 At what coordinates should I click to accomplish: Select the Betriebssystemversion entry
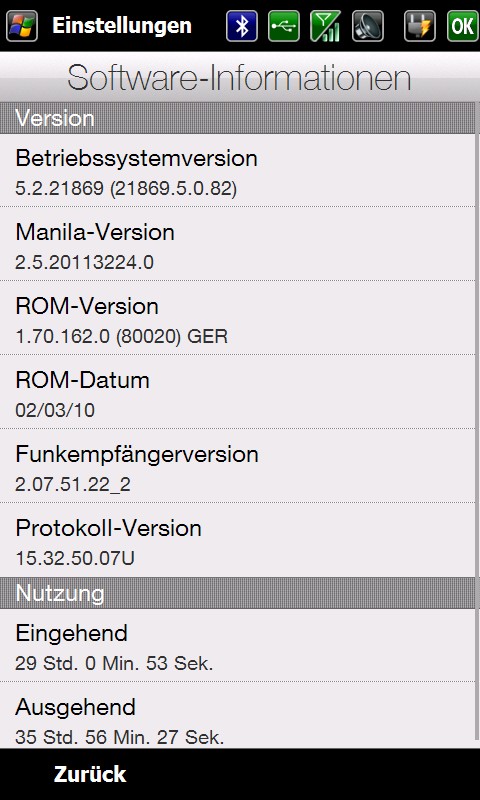coord(238,171)
